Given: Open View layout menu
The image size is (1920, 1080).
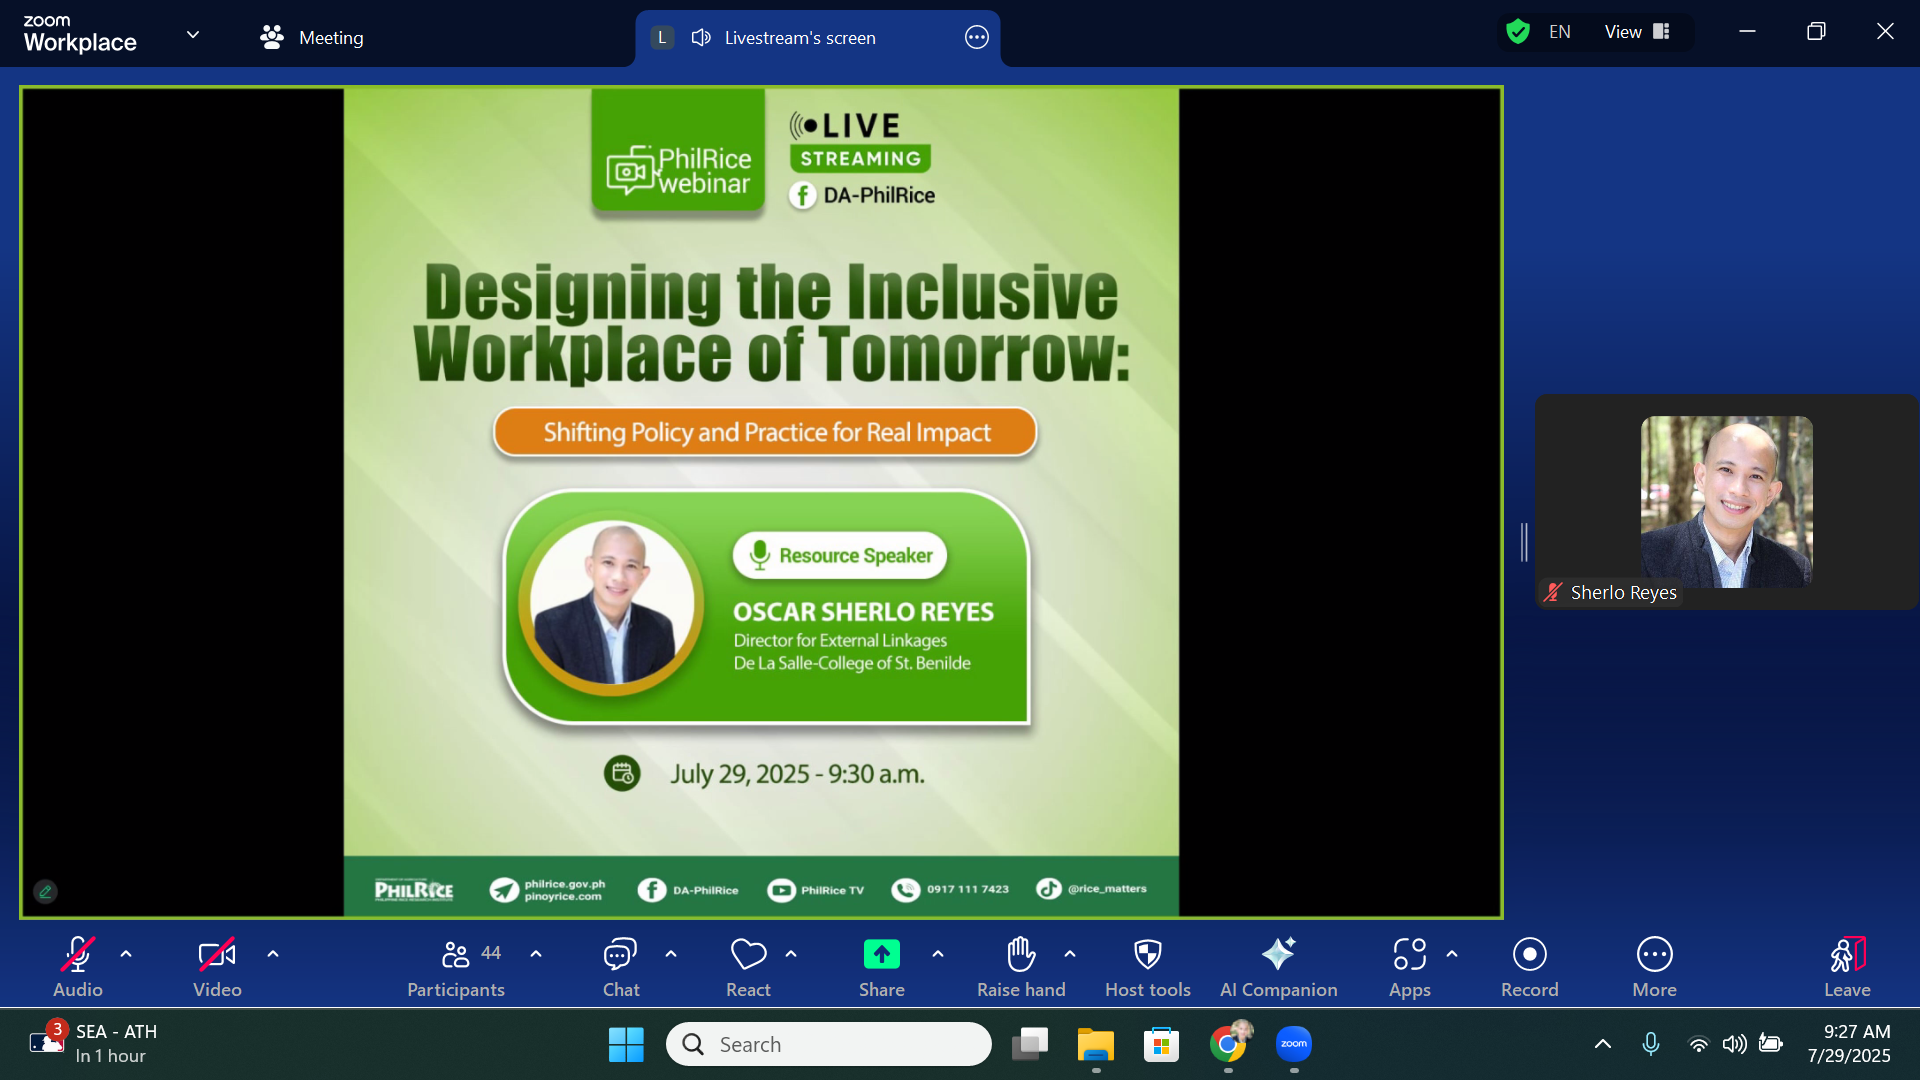Looking at the screenshot, I should tap(1637, 32).
